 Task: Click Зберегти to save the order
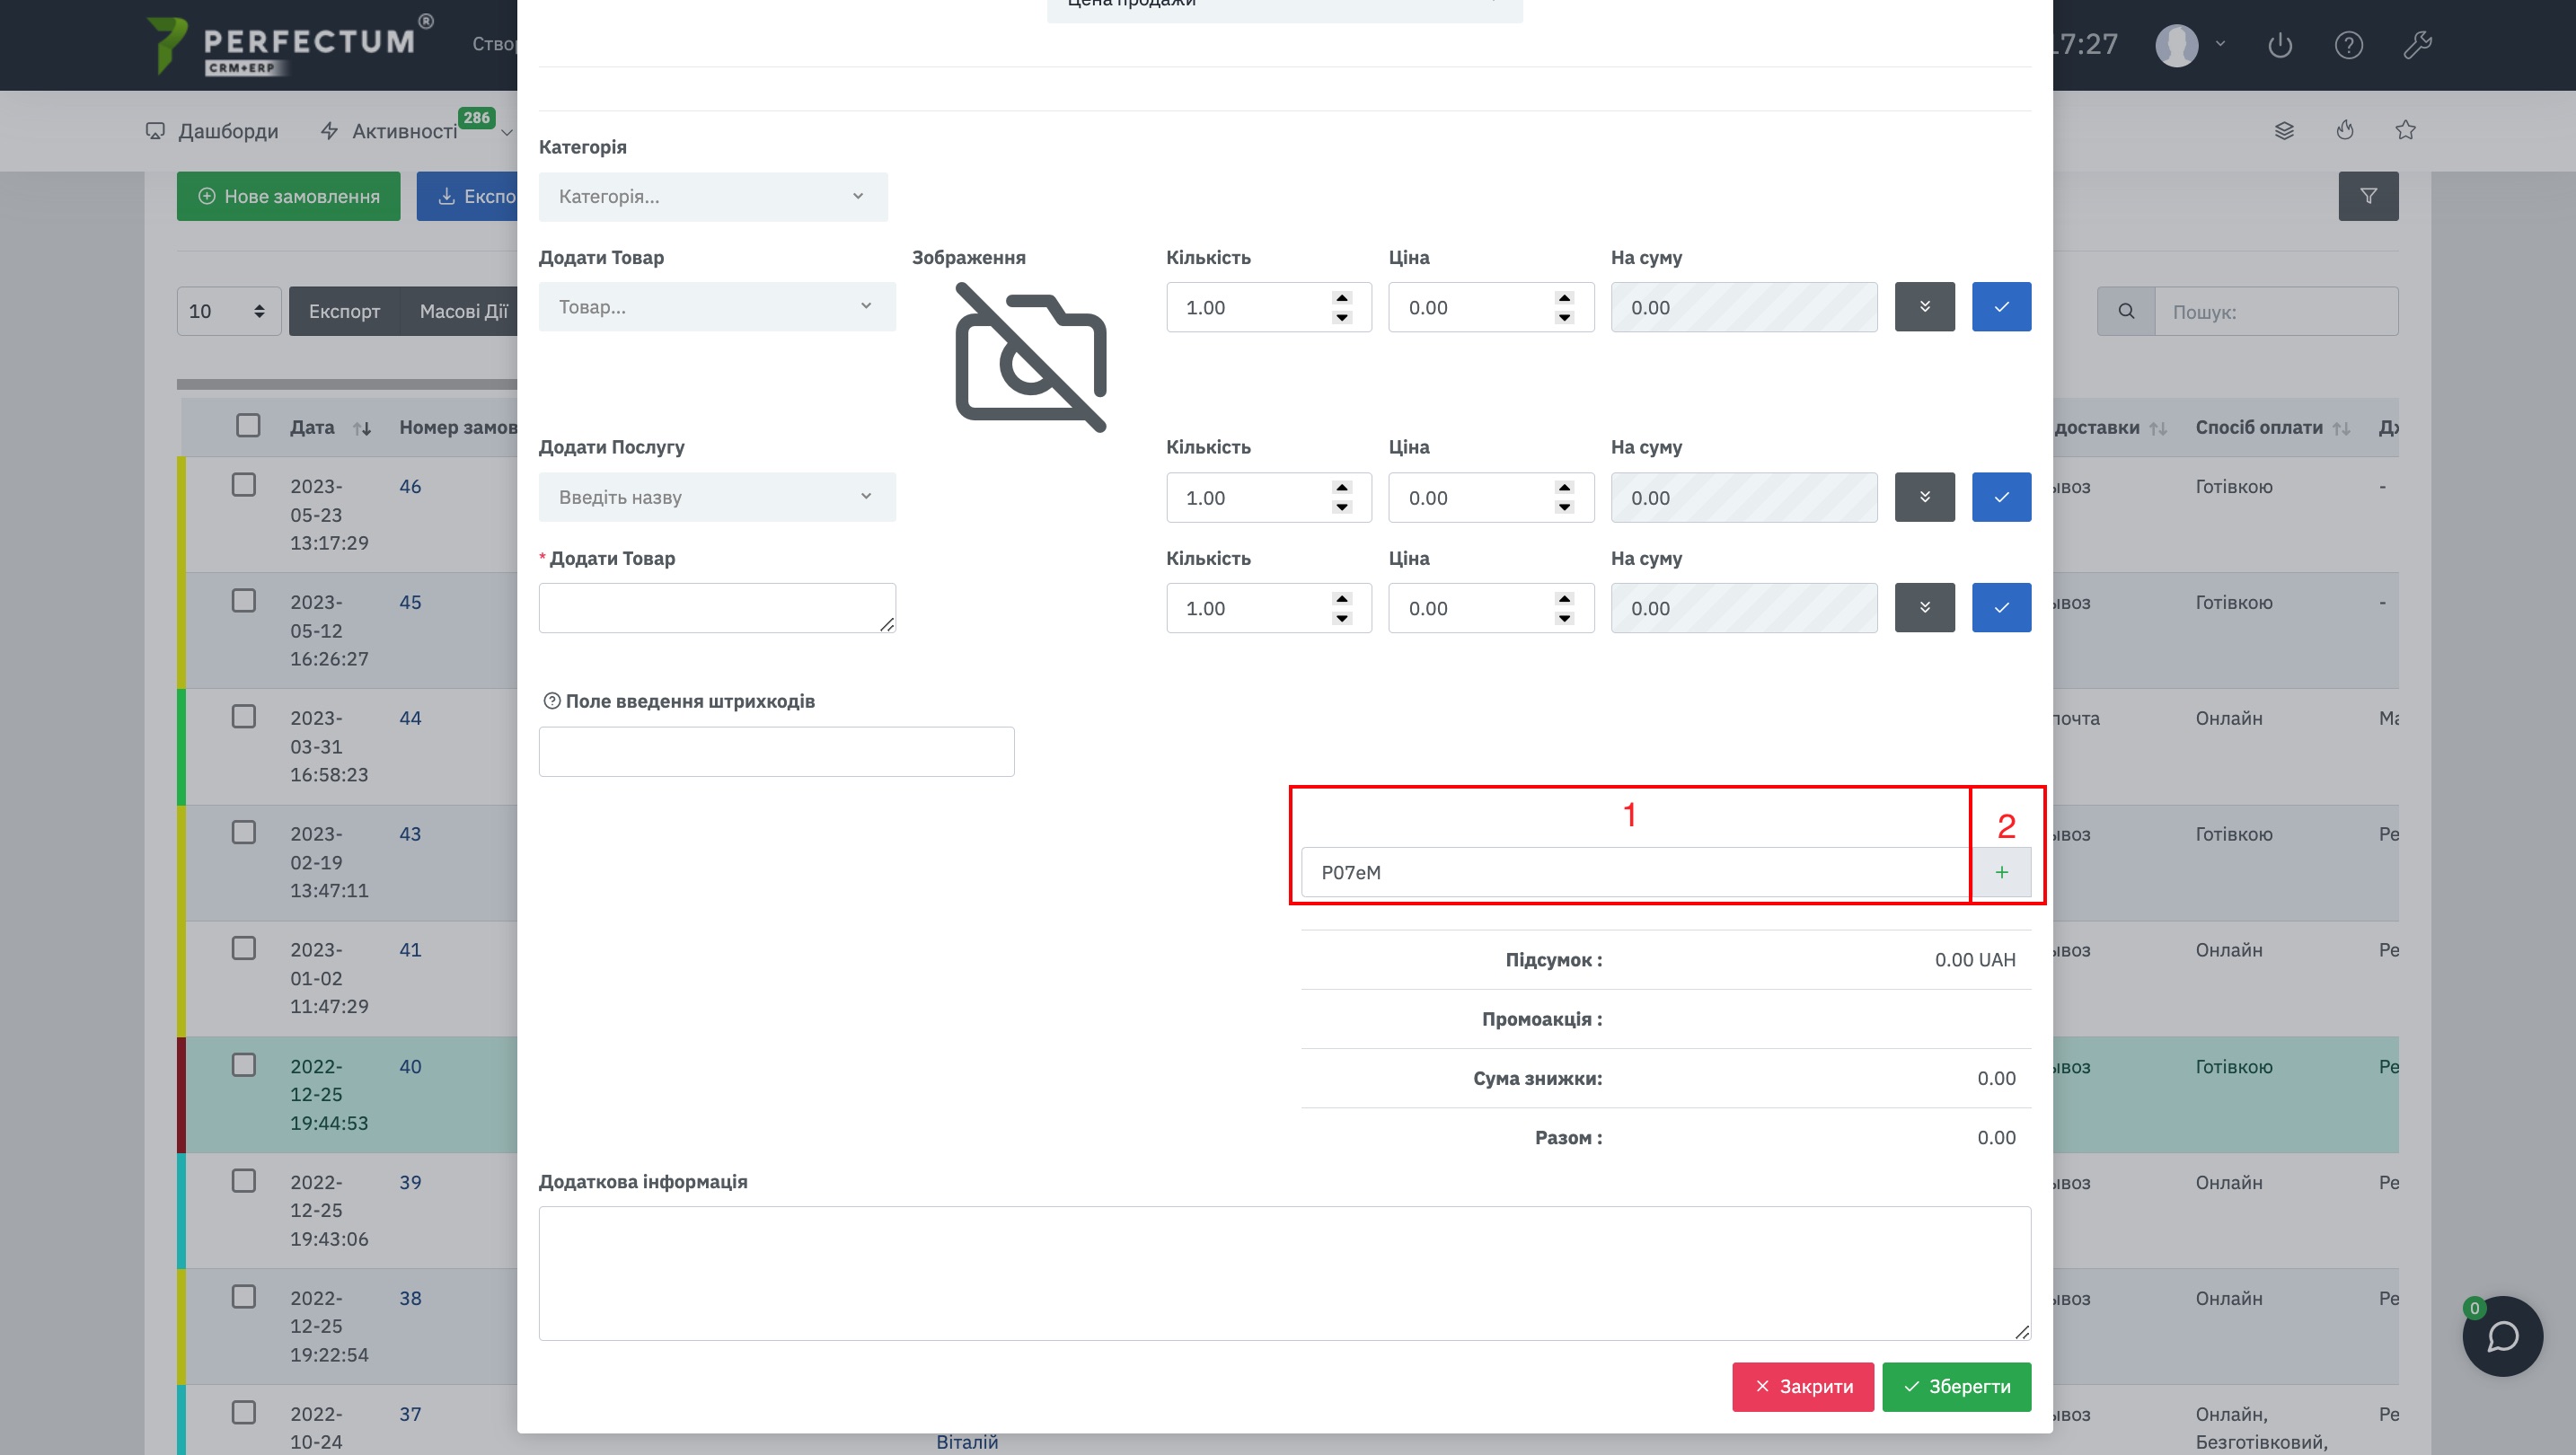[x=1956, y=1386]
